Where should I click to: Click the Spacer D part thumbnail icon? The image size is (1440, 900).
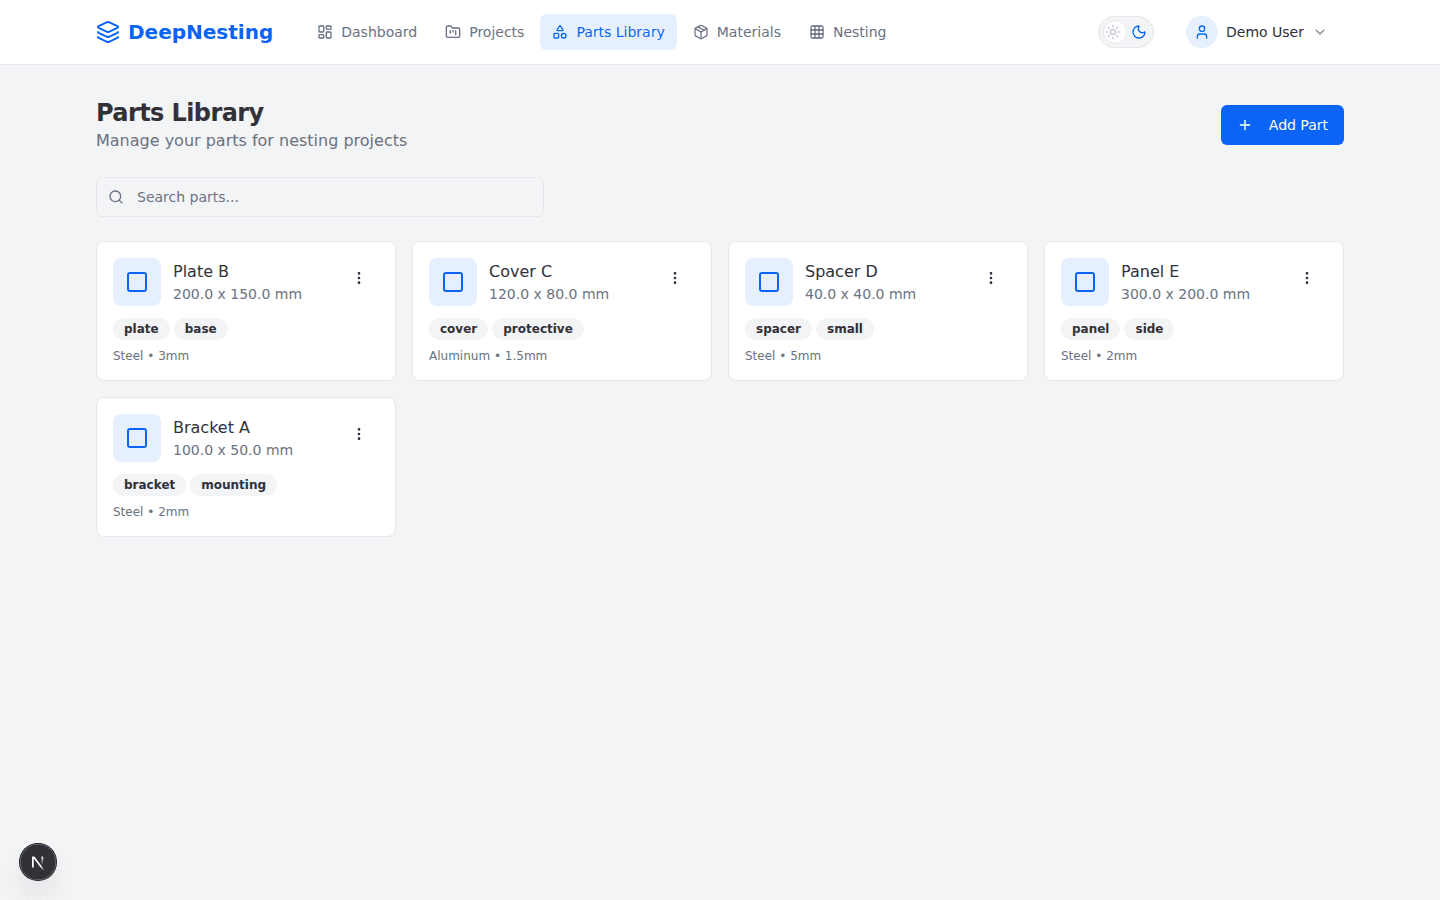click(769, 282)
